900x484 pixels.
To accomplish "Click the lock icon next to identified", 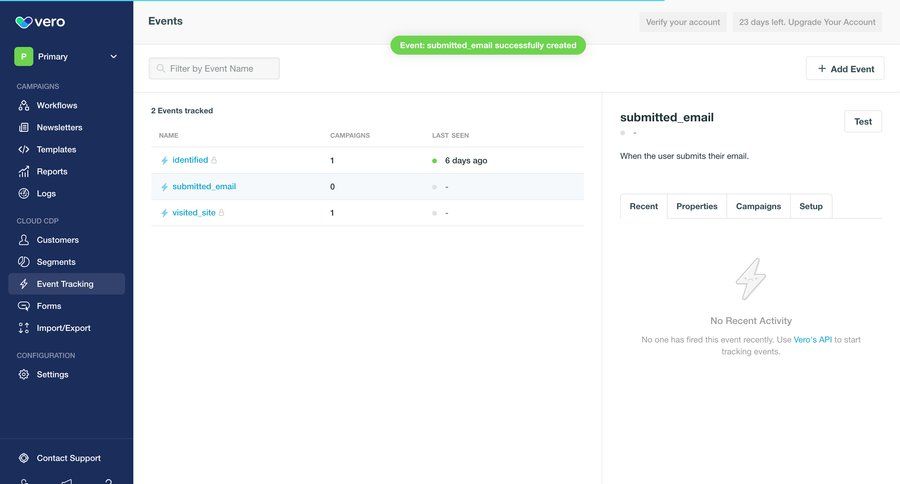I will [214, 160].
